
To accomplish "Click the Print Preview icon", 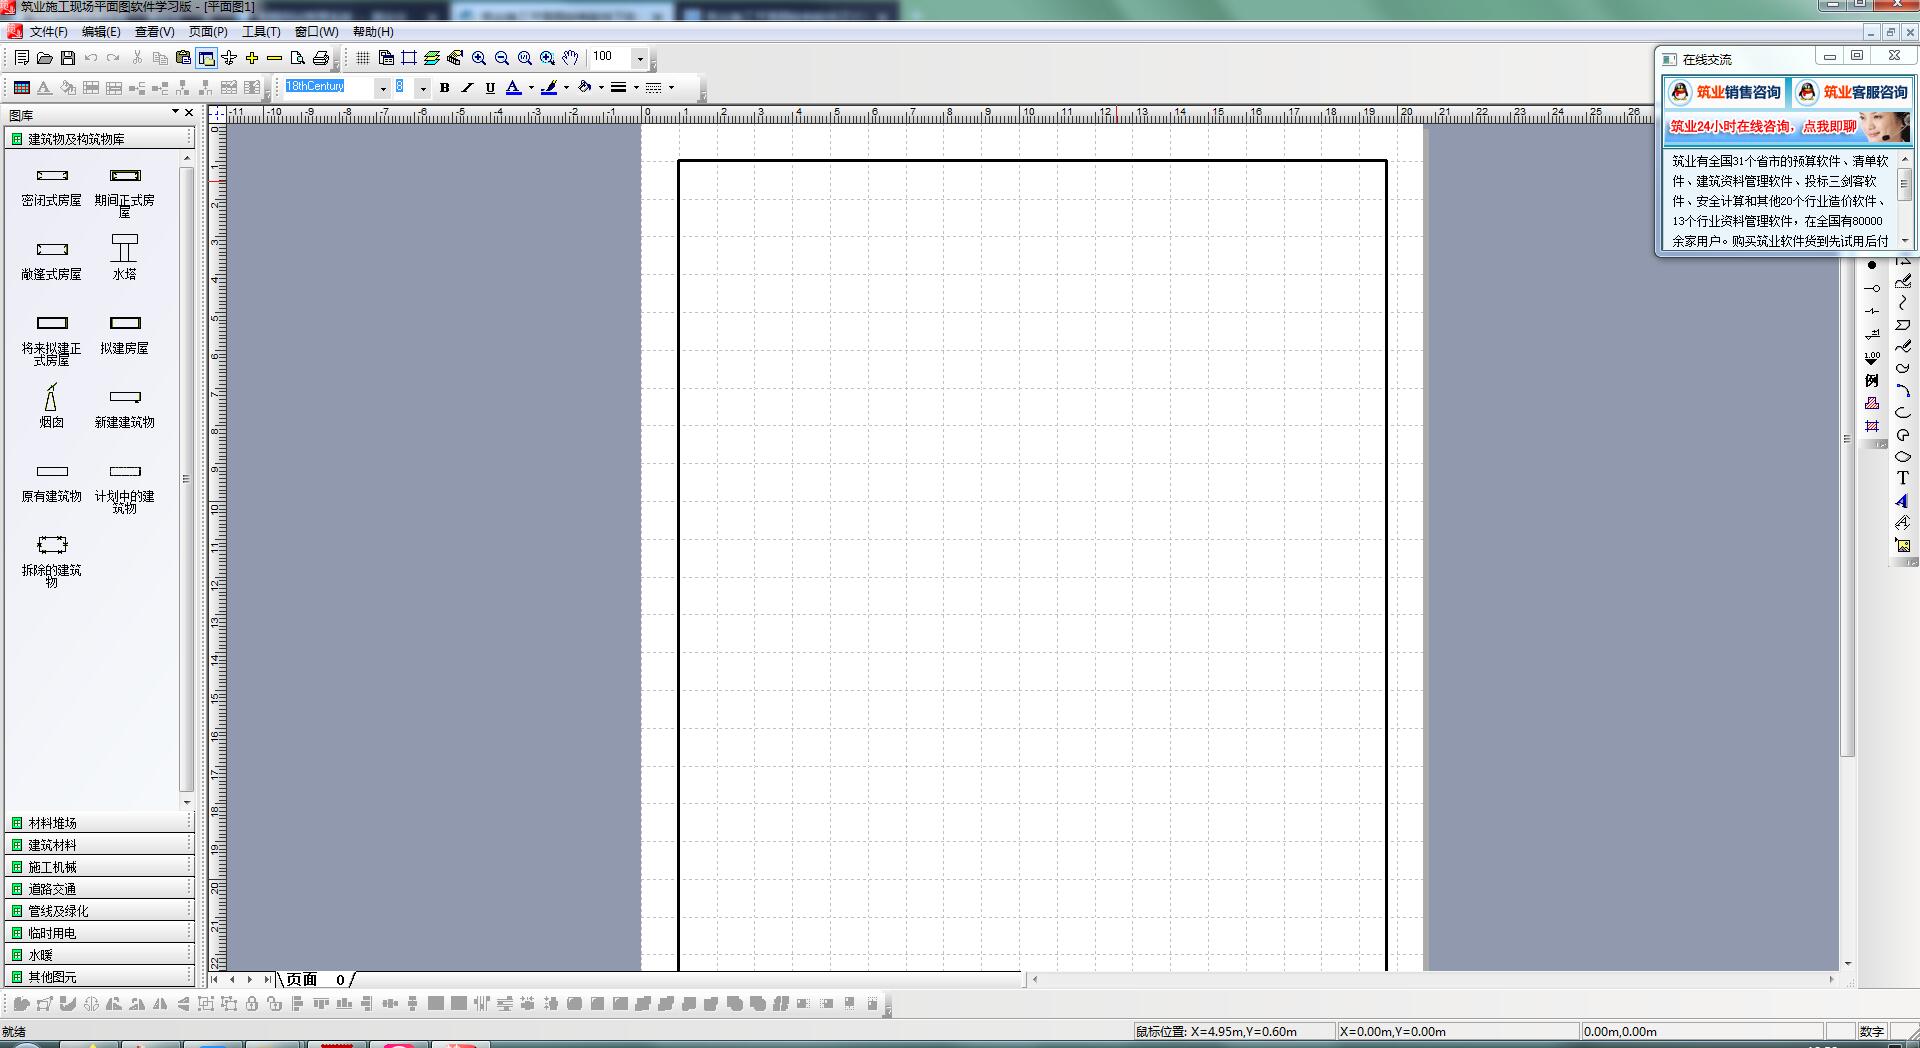I will (297, 58).
